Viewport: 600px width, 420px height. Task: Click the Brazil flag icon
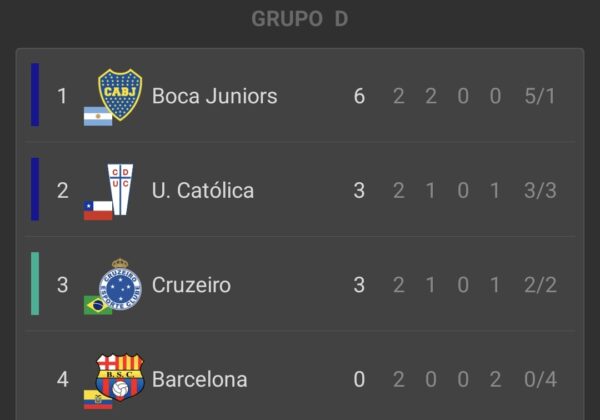pyautogui.click(x=98, y=305)
